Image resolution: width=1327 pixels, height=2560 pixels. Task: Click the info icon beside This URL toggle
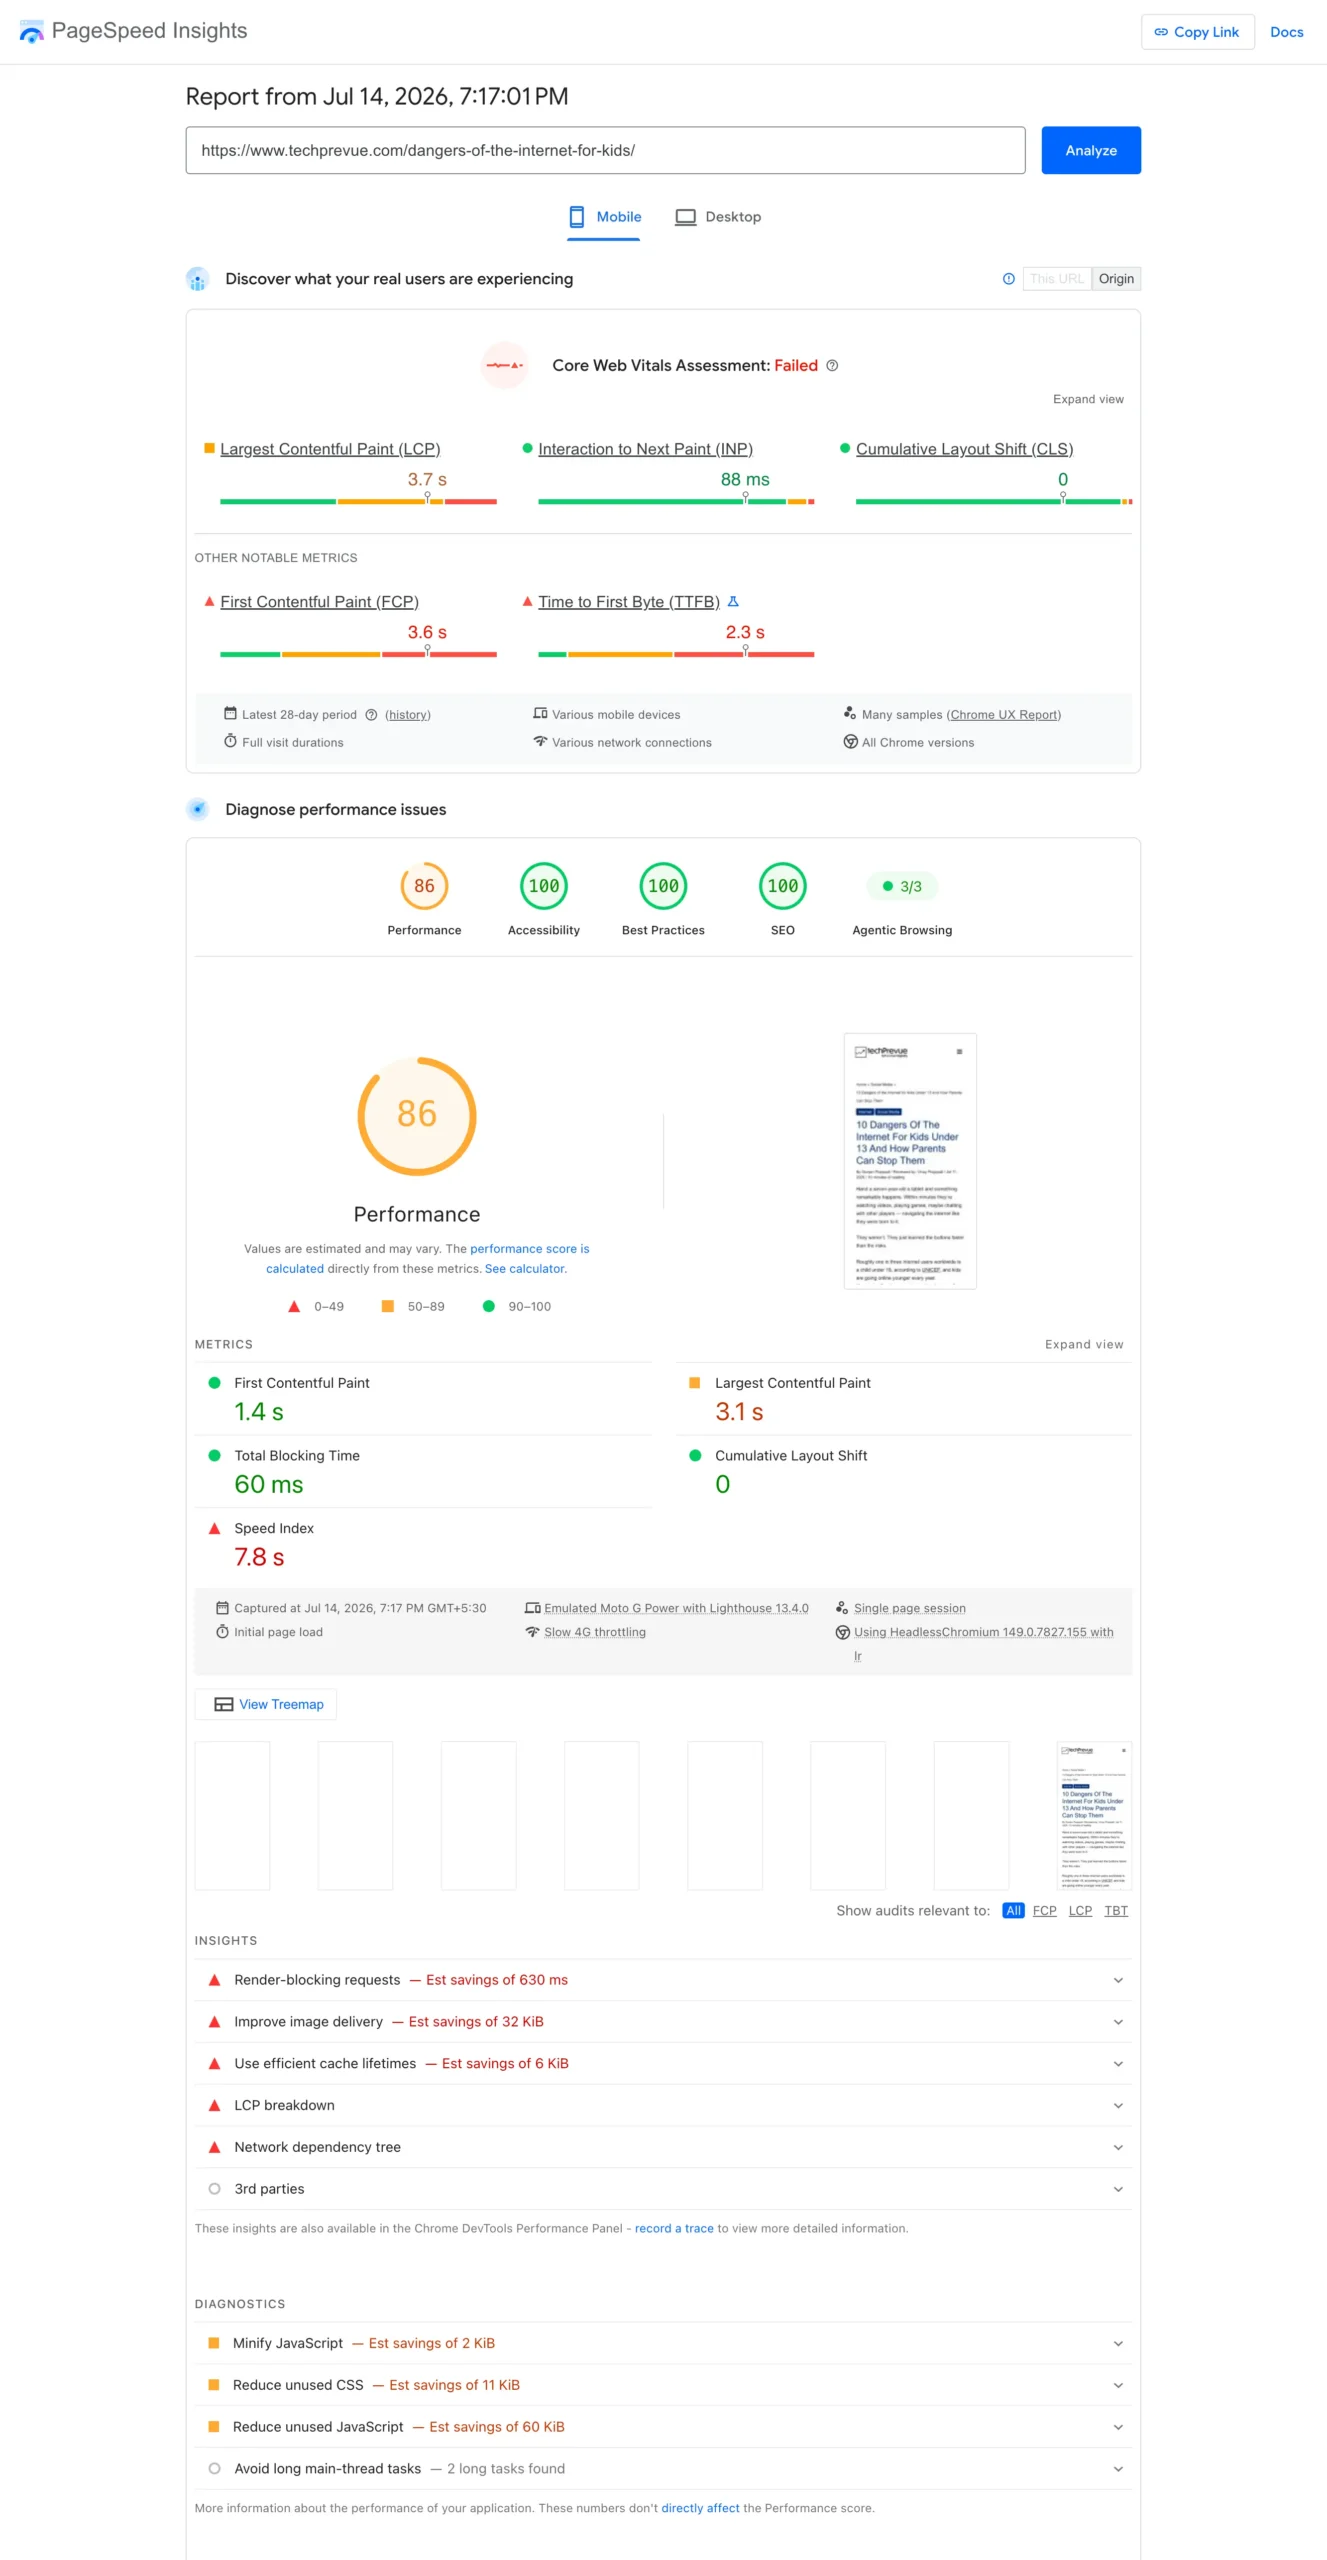[x=1008, y=279]
